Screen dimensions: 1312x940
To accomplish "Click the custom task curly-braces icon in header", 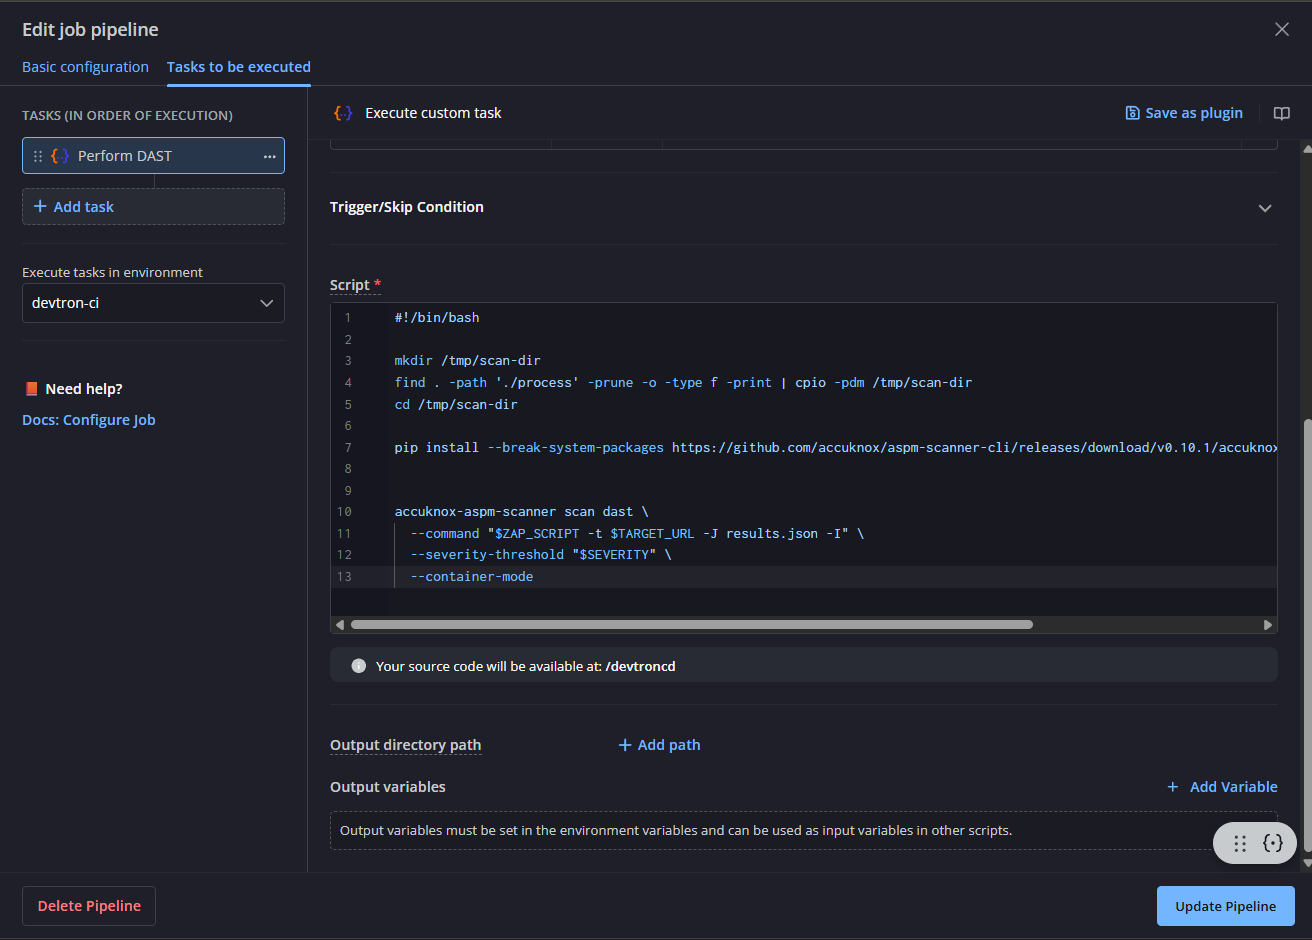I will tap(343, 113).
